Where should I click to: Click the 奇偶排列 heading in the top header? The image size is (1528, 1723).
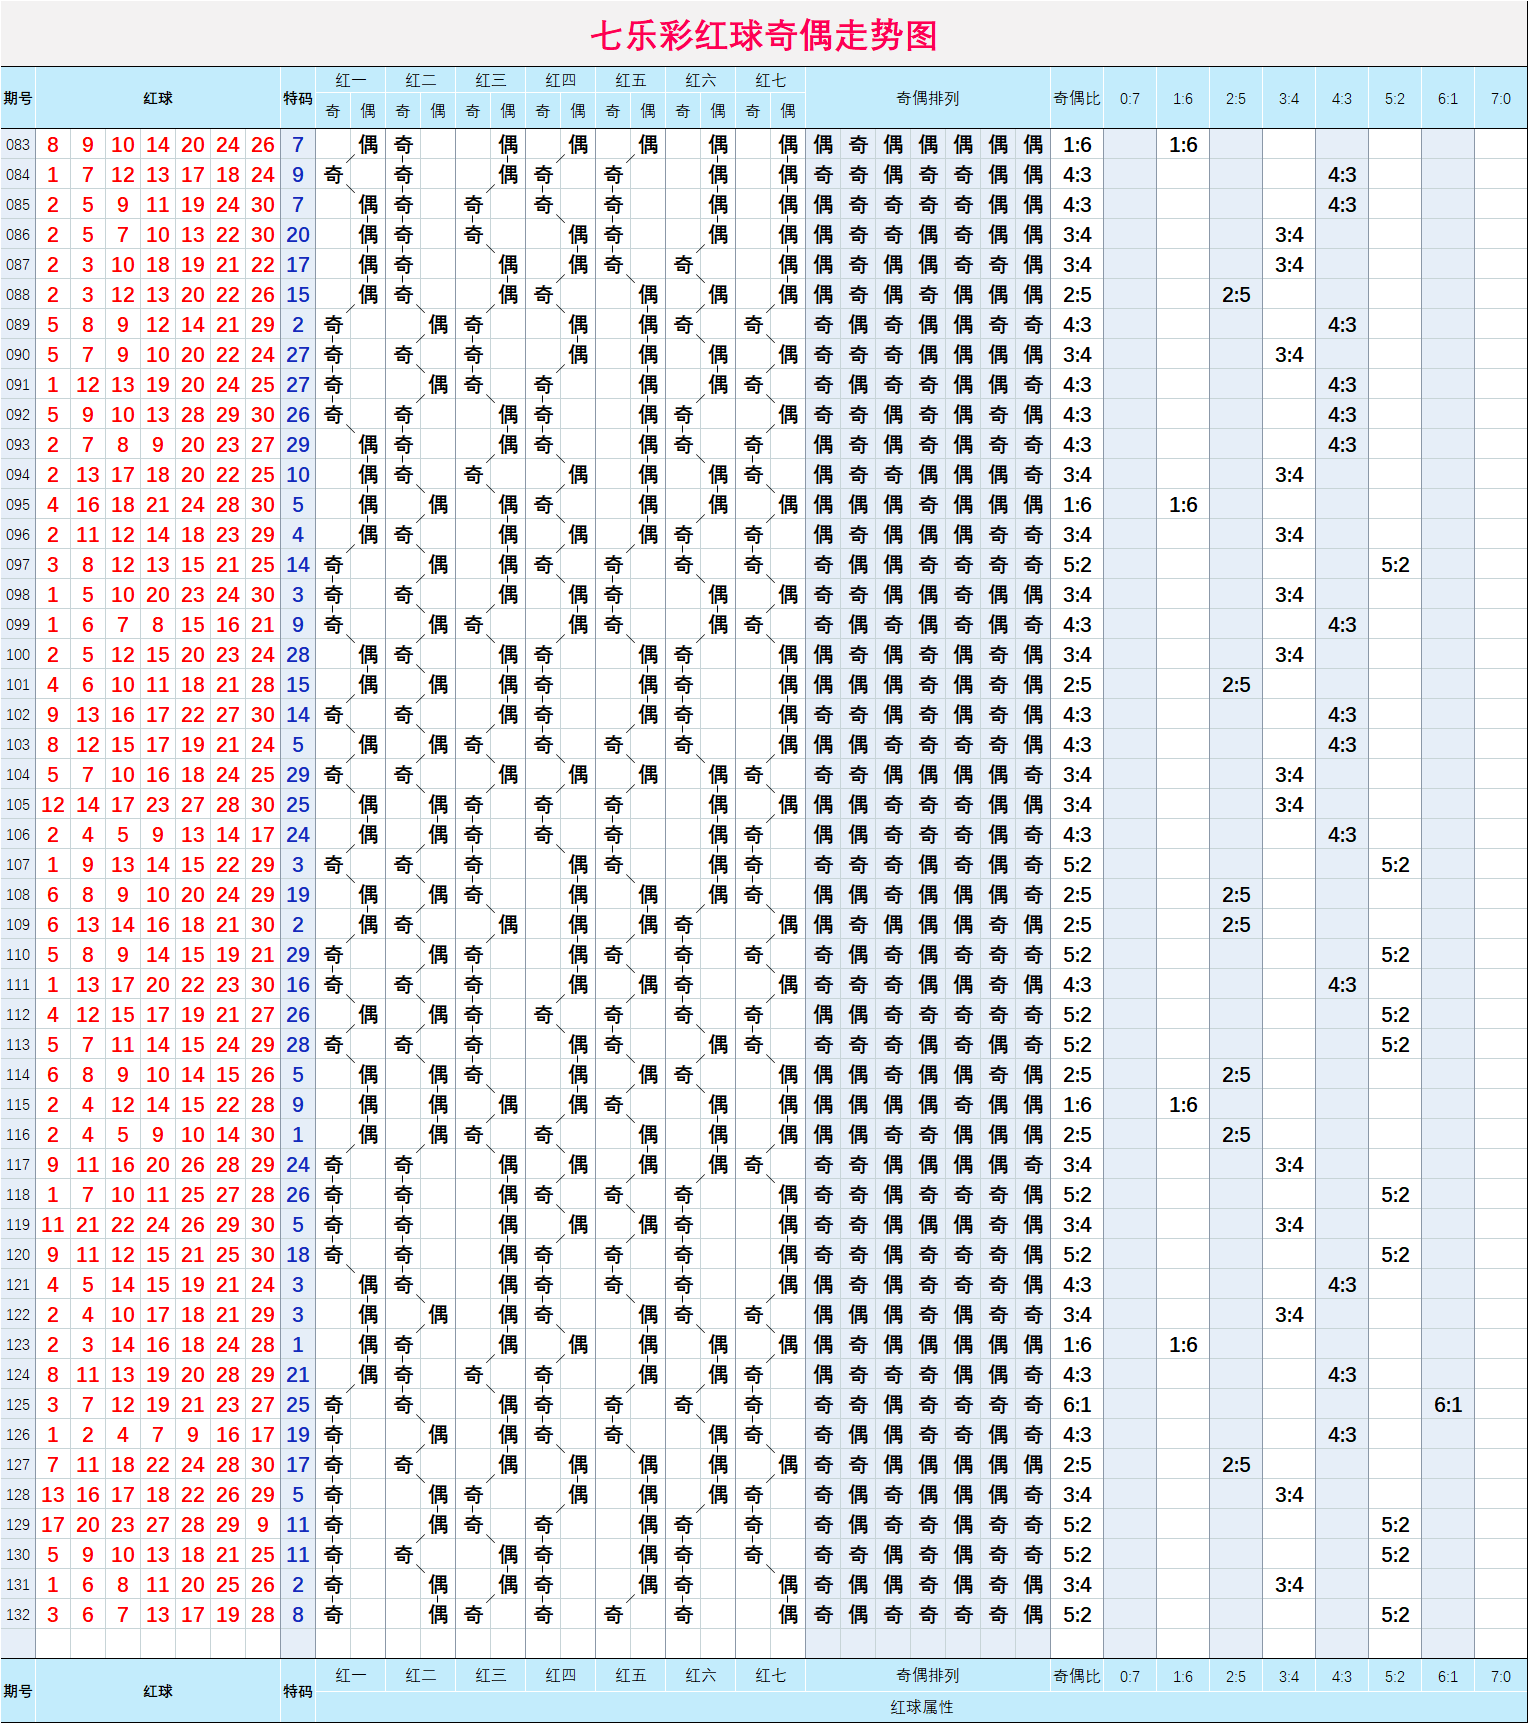click(x=928, y=98)
